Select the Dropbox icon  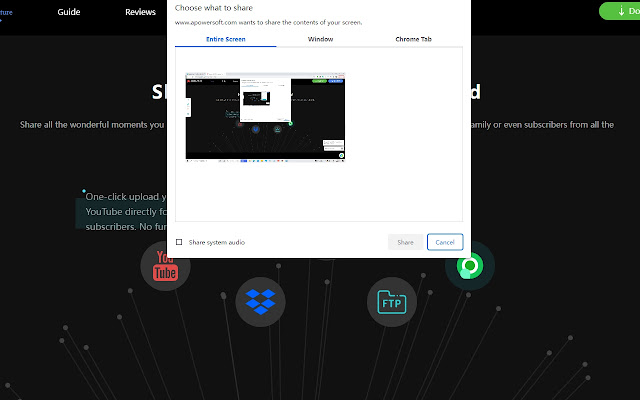[x=260, y=302]
